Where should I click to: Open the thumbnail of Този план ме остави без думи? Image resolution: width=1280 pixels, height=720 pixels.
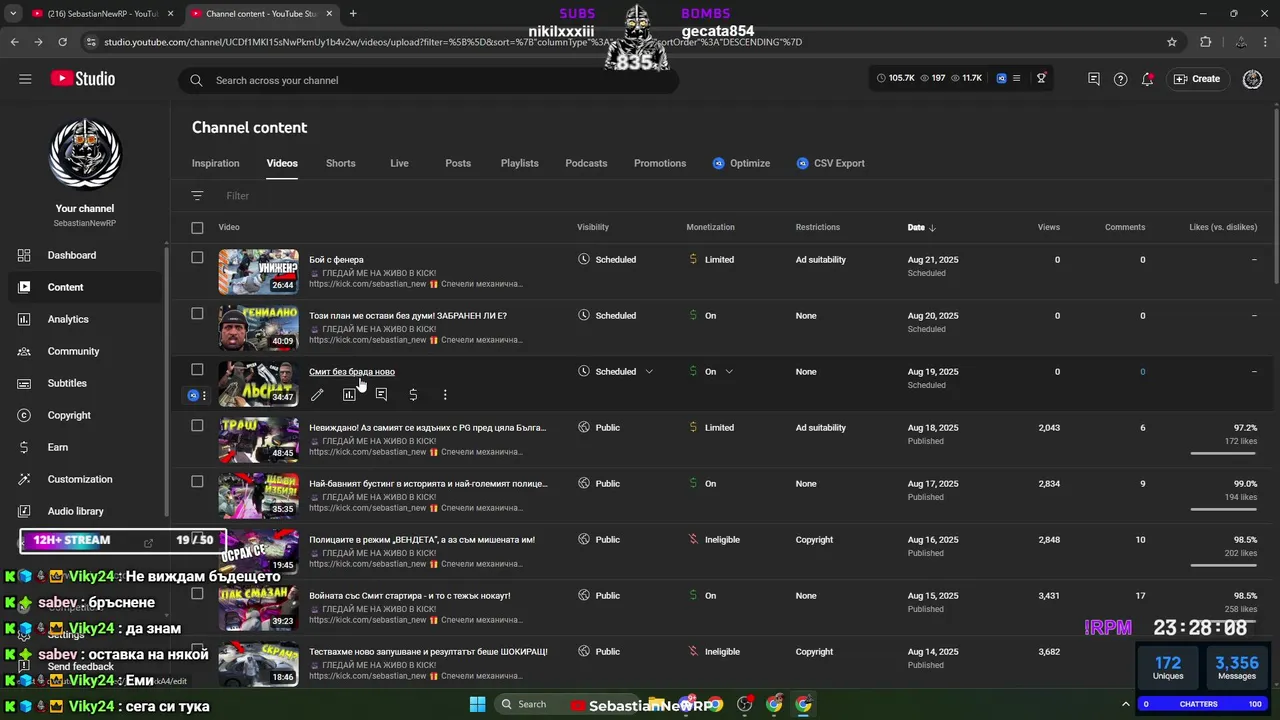pyautogui.click(x=258, y=327)
